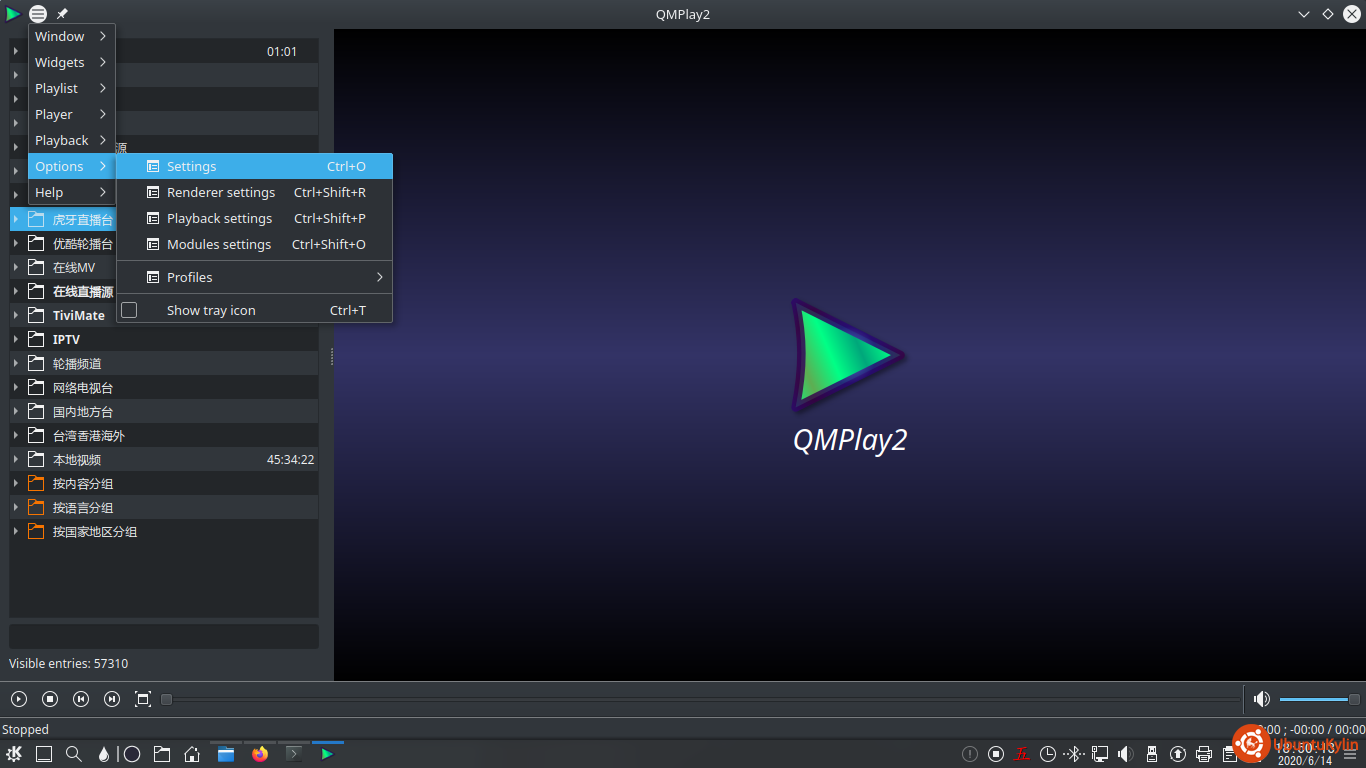Click the 01:01 duration in the top playlist row
This screenshot has width=1366, height=768.
(282, 51)
